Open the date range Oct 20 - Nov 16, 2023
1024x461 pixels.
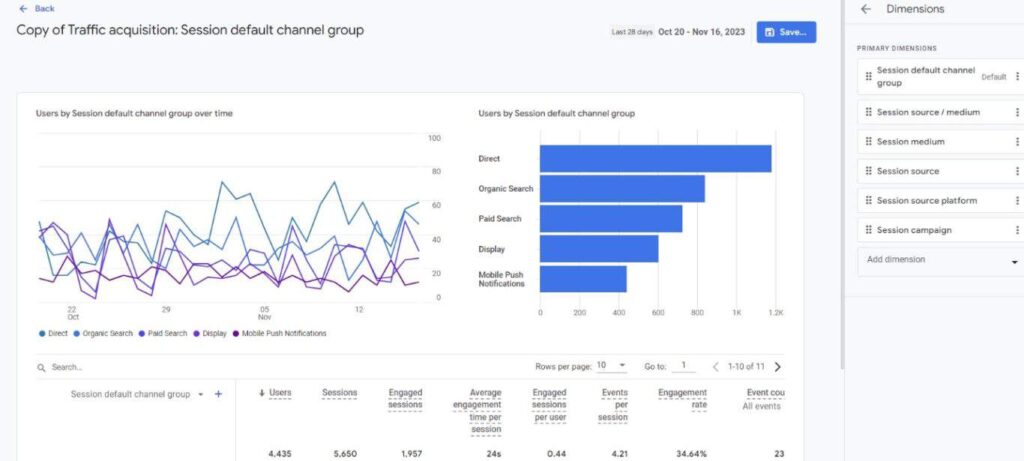701,32
